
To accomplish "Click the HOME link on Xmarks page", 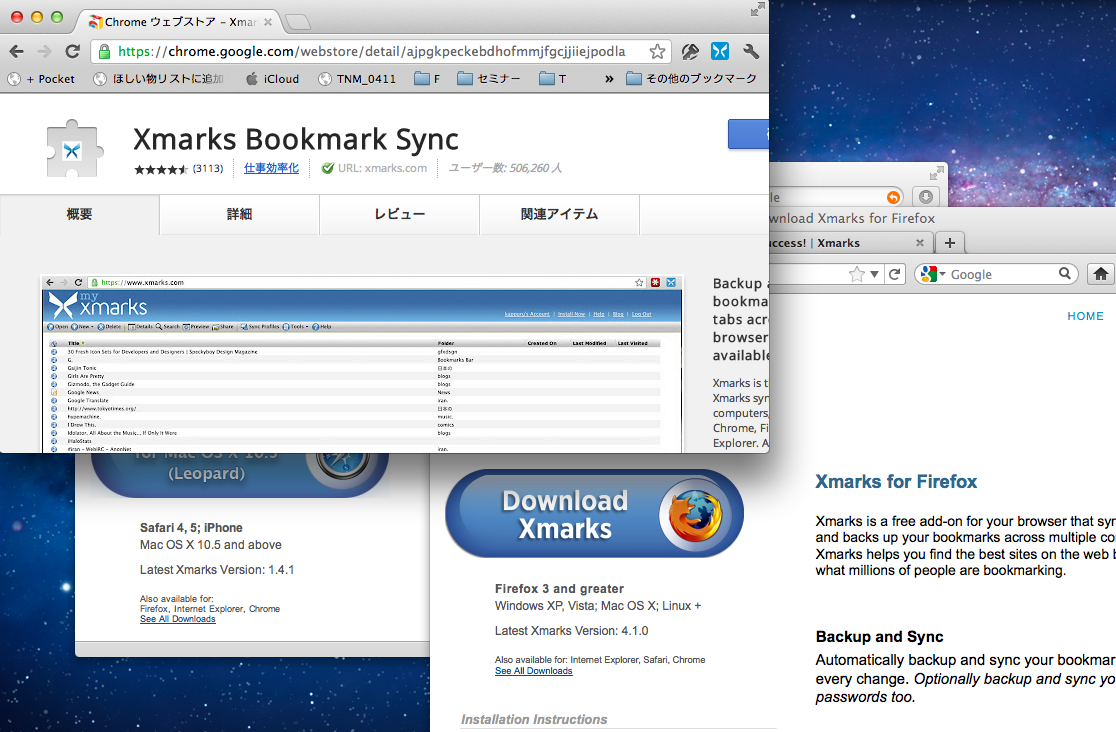I will point(1085,316).
